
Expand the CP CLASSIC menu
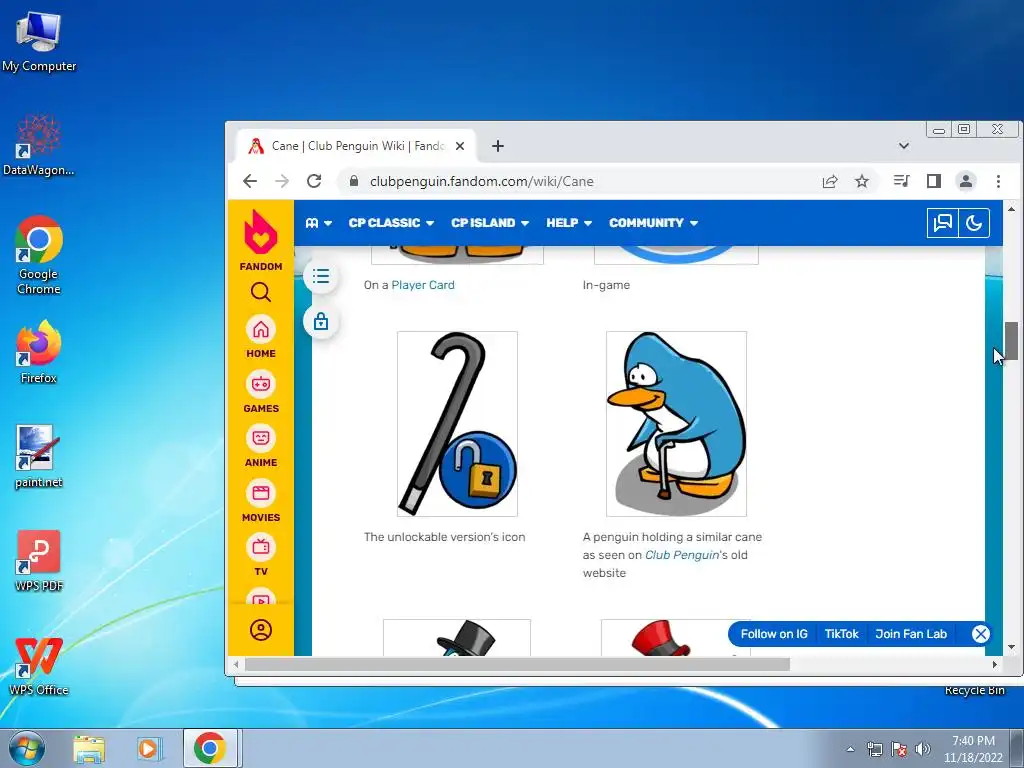click(x=391, y=223)
